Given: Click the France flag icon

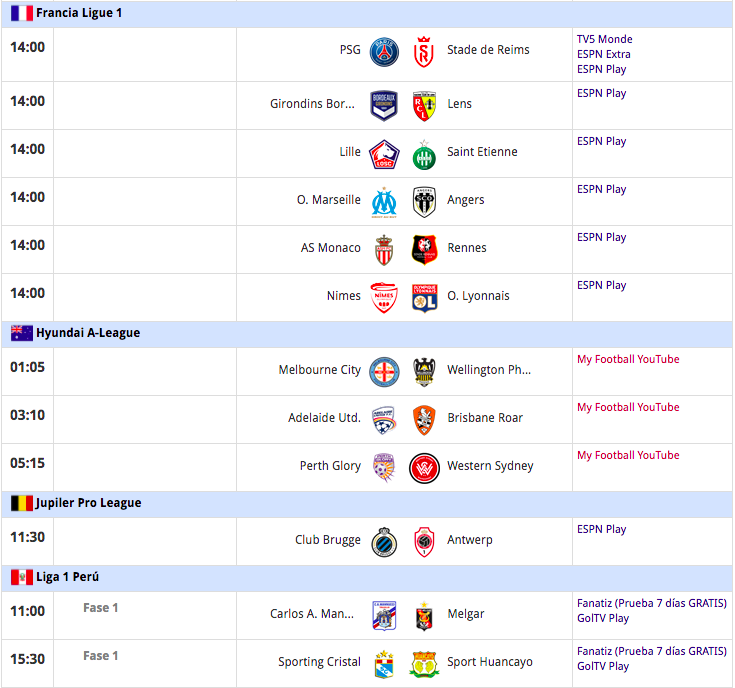Looking at the screenshot, I should pos(22,13).
